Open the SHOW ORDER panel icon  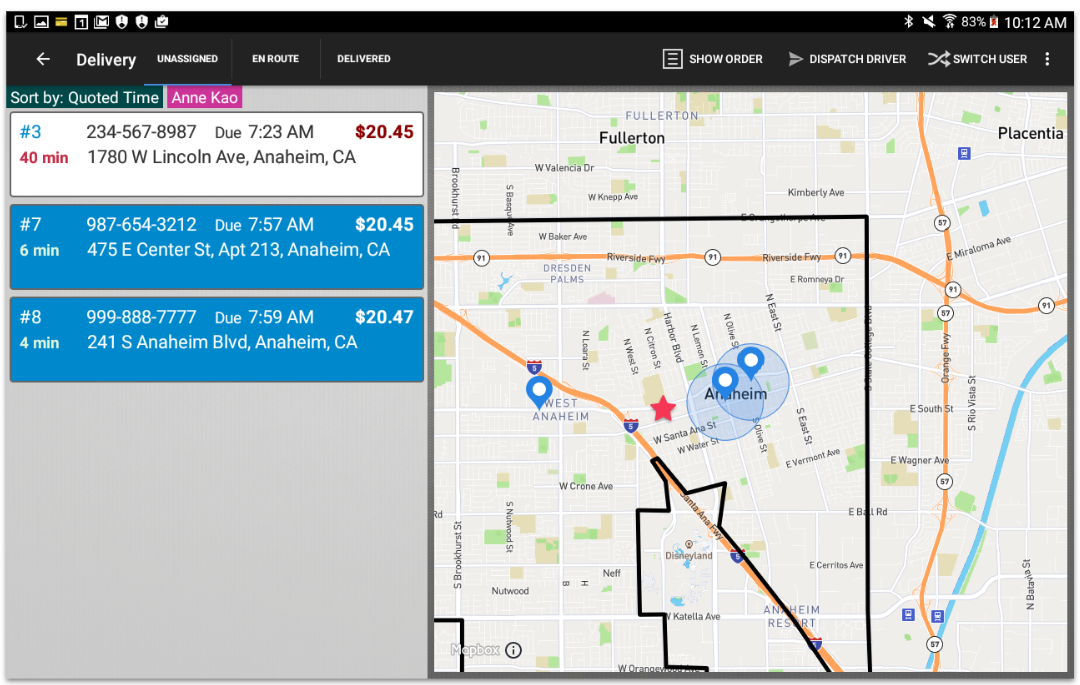point(674,59)
